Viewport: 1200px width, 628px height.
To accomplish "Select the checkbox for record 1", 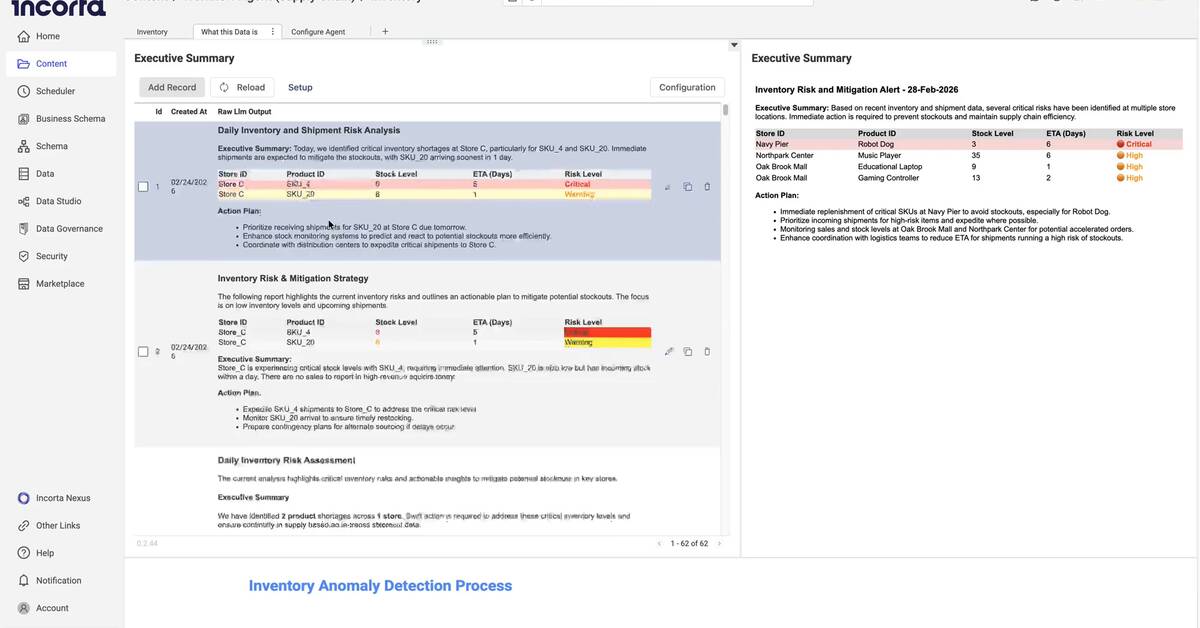I will pos(143,187).
